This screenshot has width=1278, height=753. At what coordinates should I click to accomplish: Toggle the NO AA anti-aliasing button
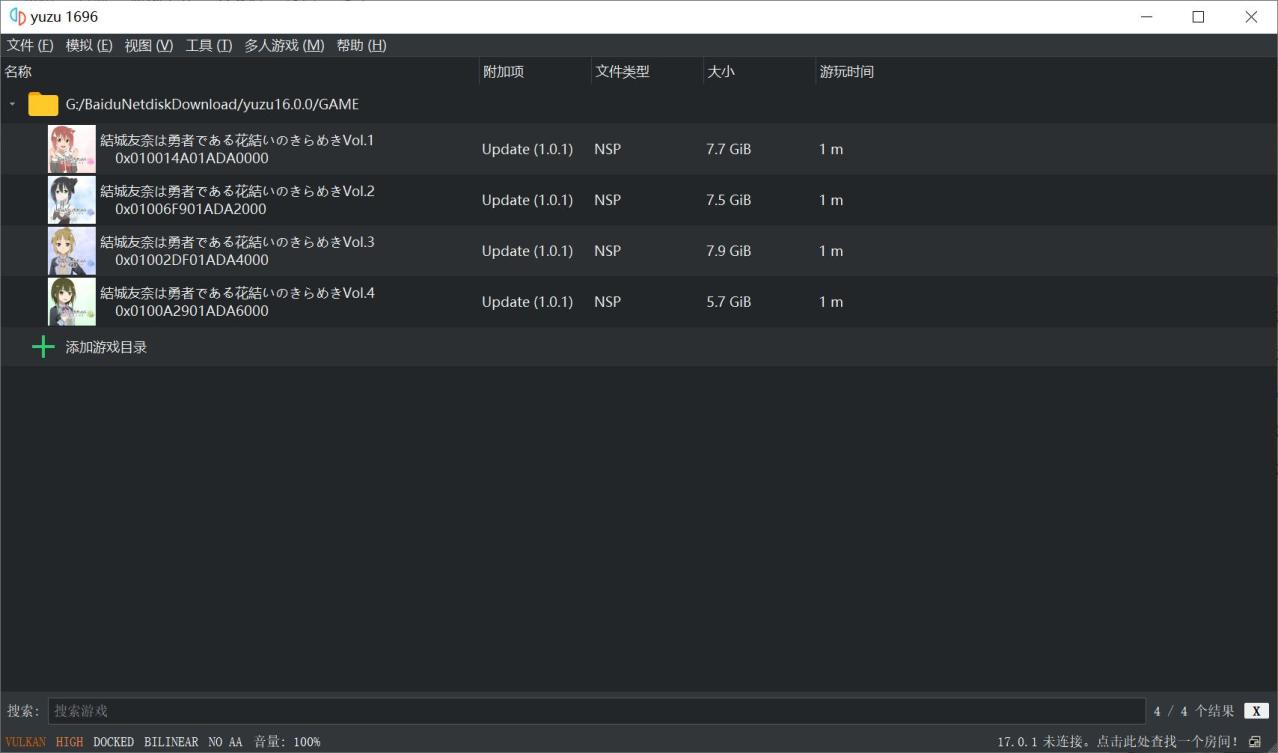click(225, 742)
